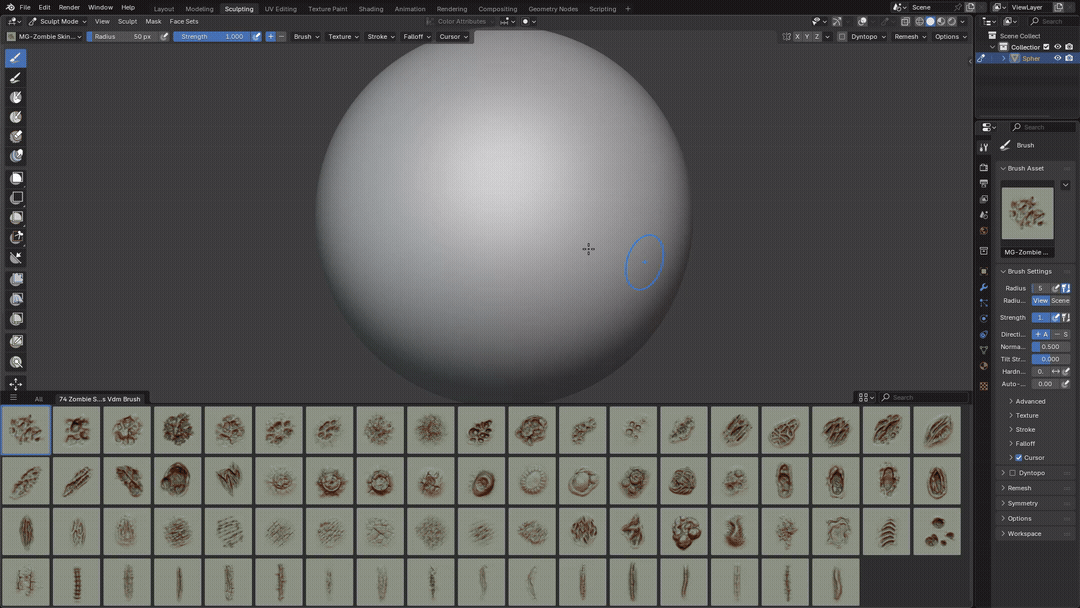Adjust the Strength slider in tool header
The width and height of the screenshot is (1080, 608).
[211, 36]
